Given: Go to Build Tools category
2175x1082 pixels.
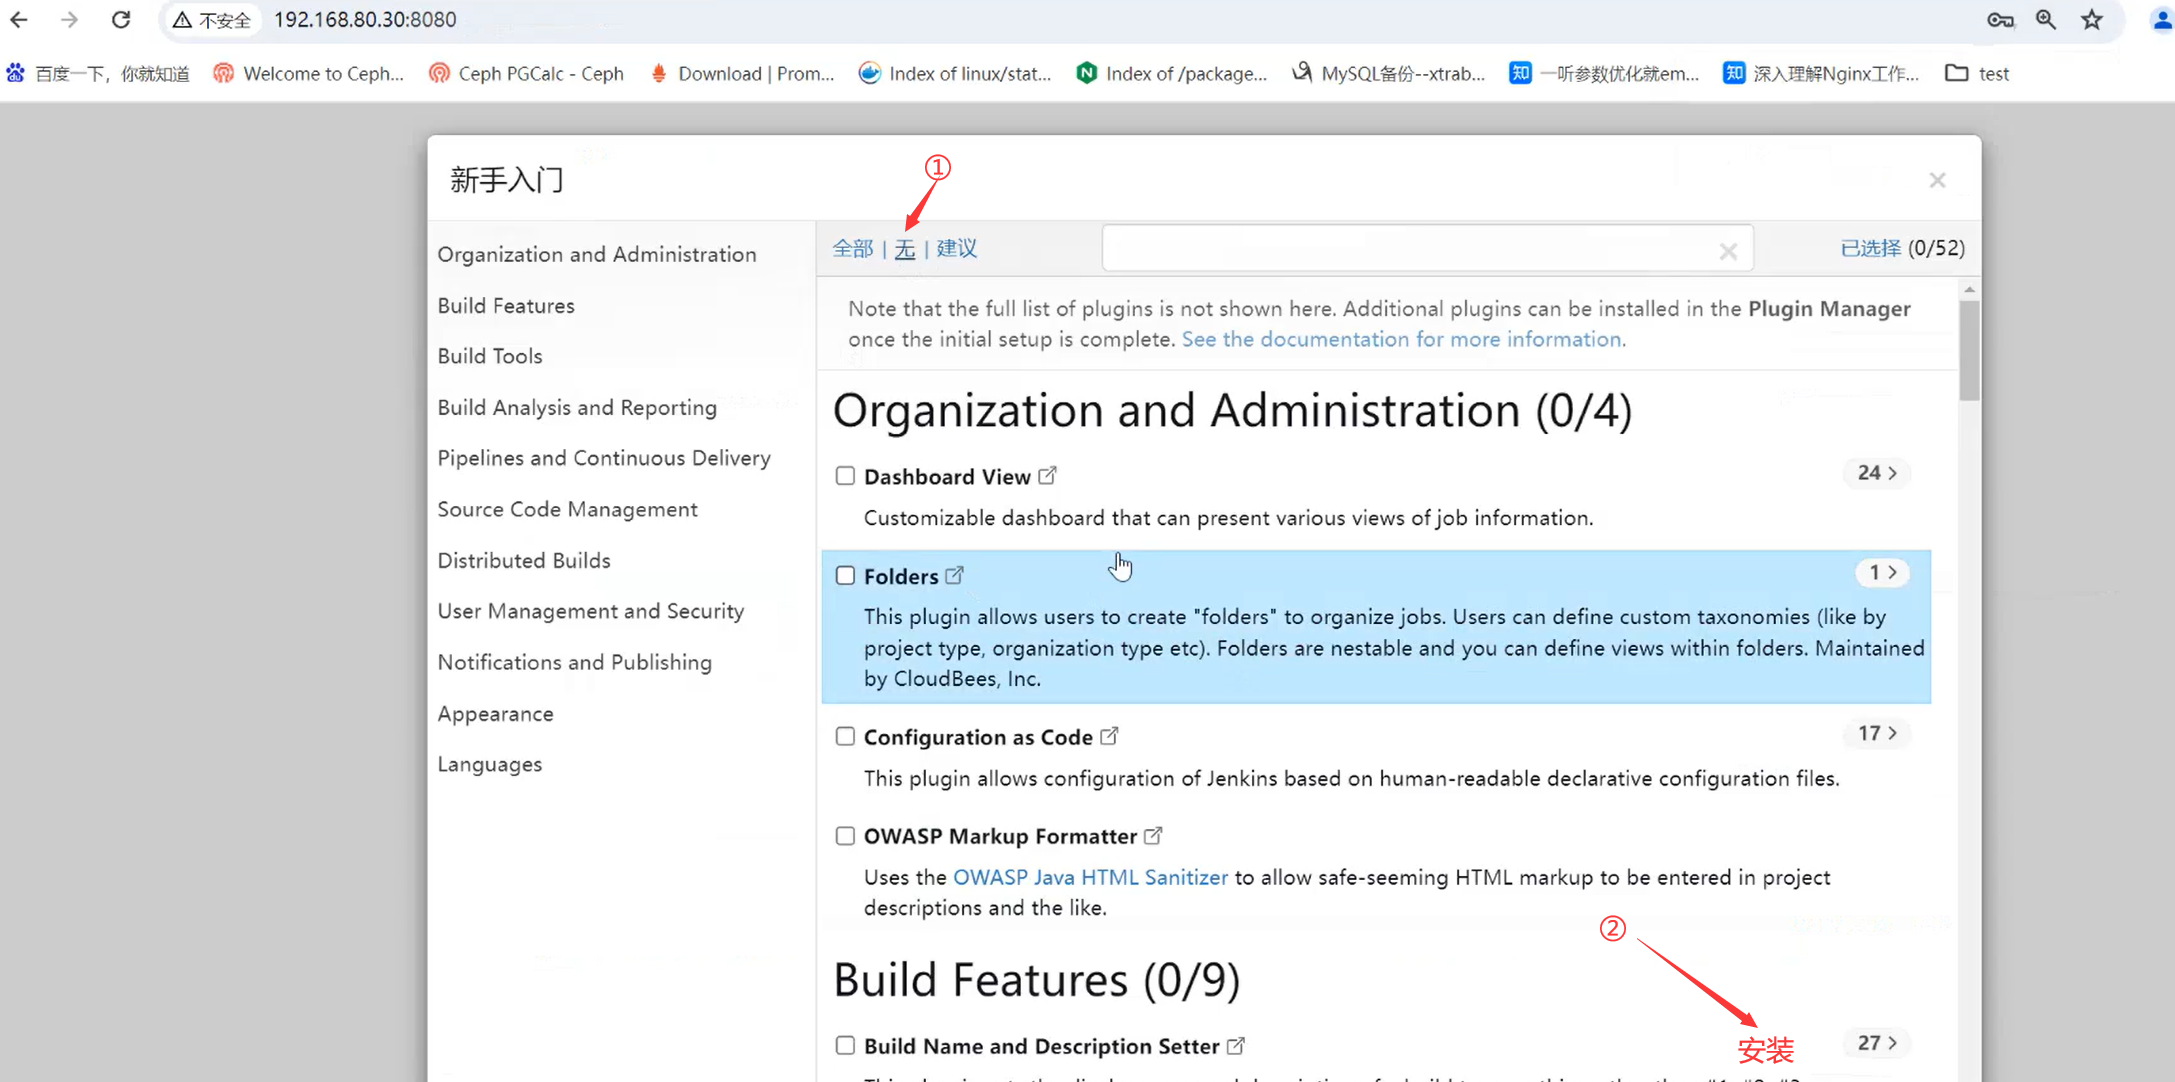Looking at the screenshot, I should (x=490, y=356).
